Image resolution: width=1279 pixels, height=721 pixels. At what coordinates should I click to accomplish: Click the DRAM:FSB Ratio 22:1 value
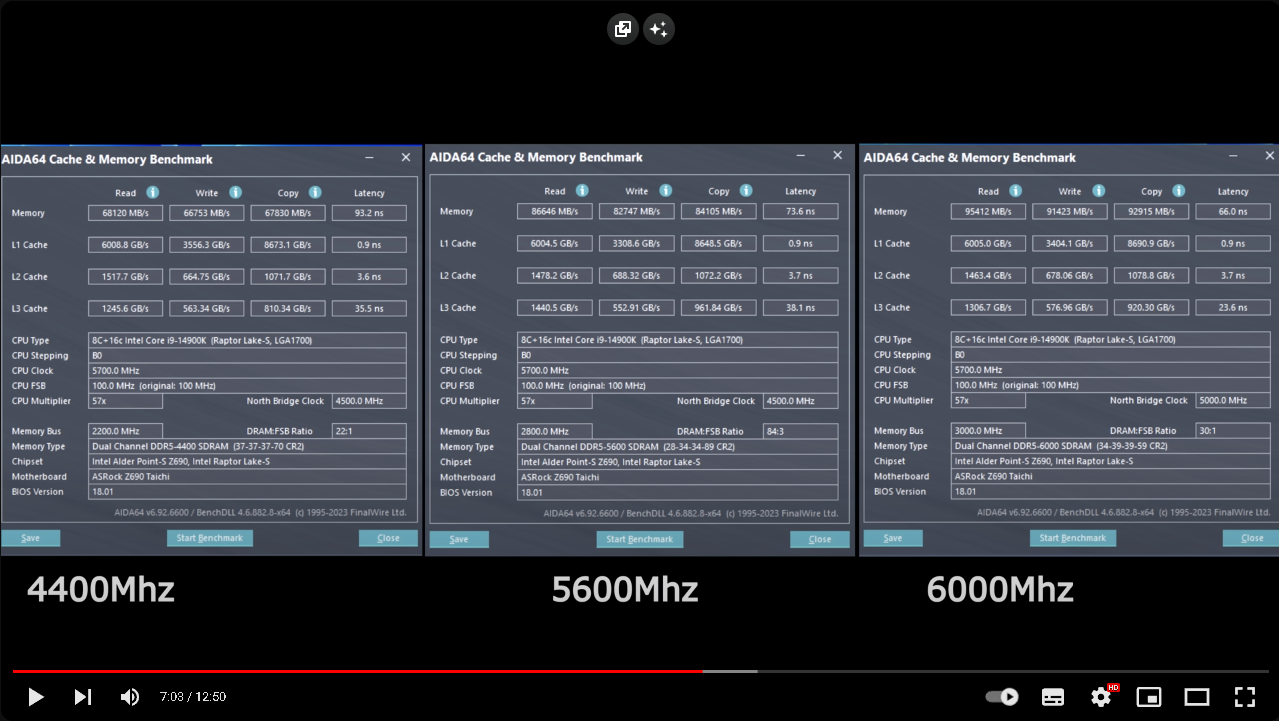369,431
